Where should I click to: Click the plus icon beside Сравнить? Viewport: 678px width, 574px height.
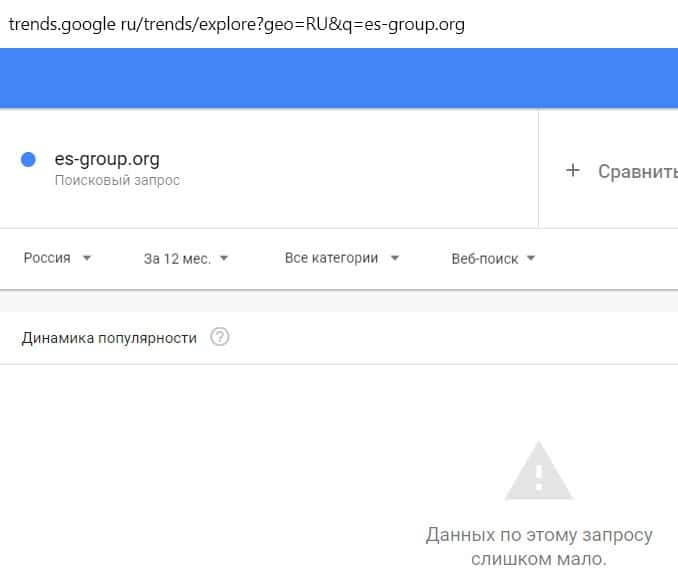pos(573,170)
